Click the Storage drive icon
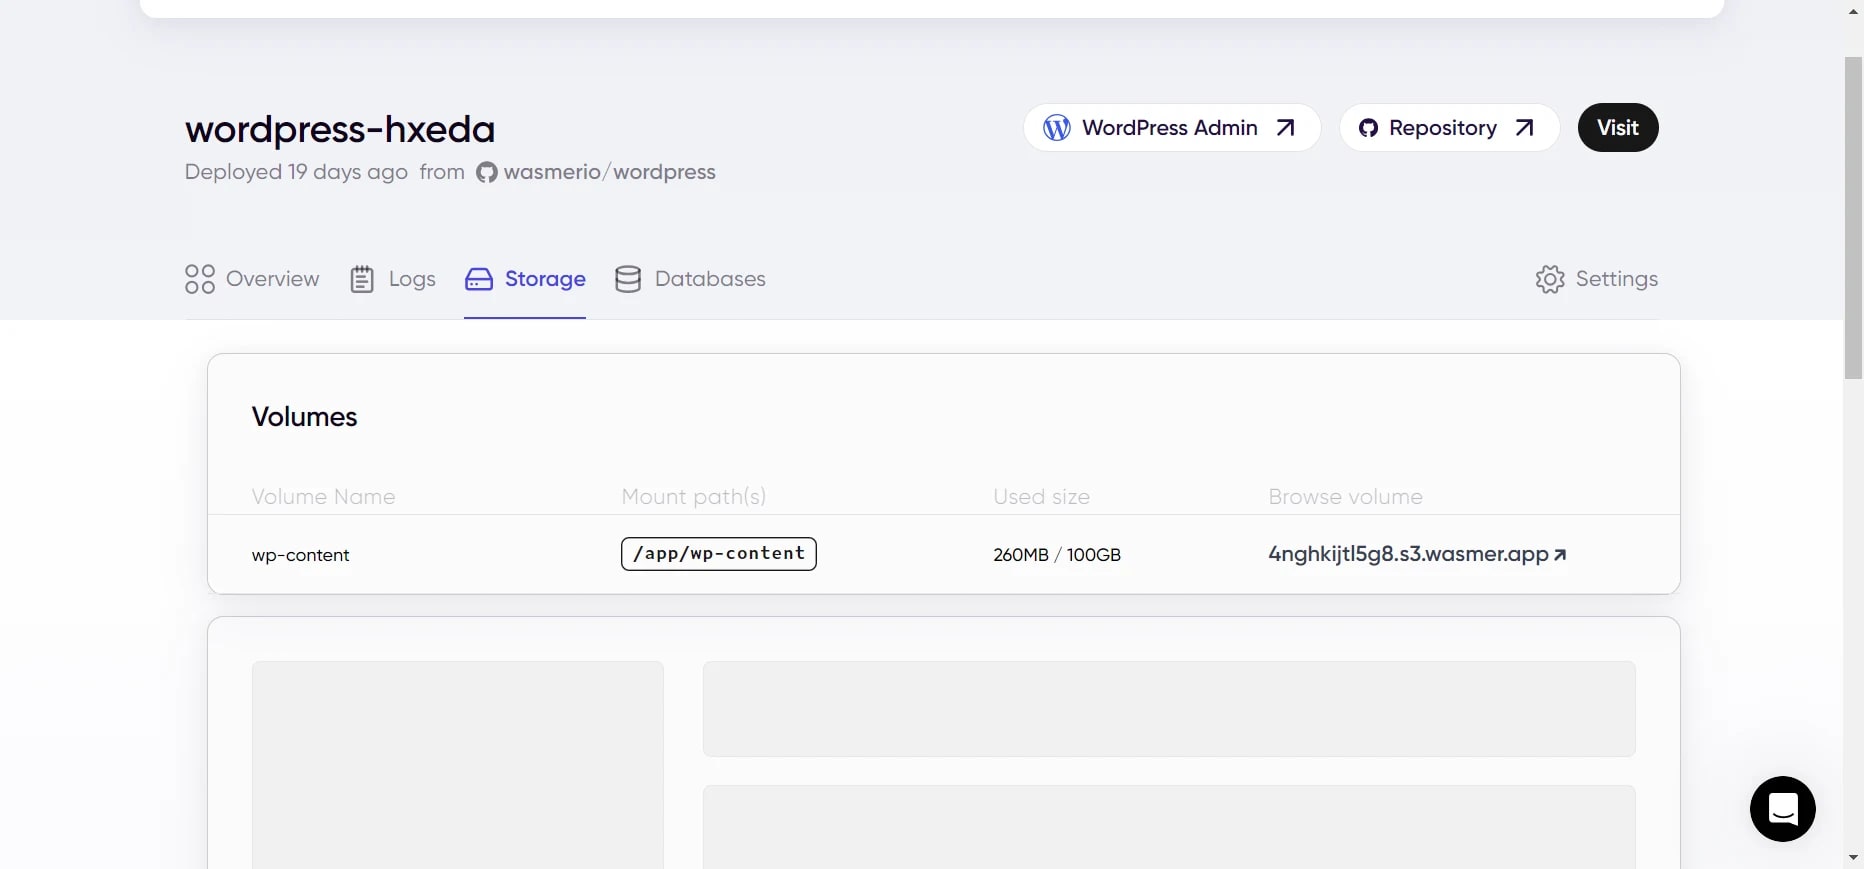Viewport: 1864px width, 869px height. pos(479,279)
